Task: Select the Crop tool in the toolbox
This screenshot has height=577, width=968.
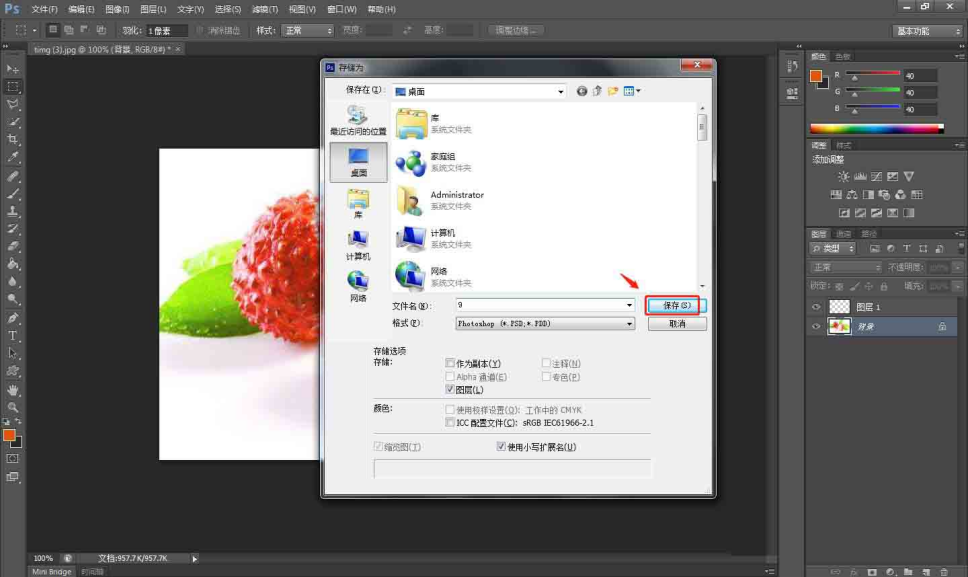Action: [13, 139]
